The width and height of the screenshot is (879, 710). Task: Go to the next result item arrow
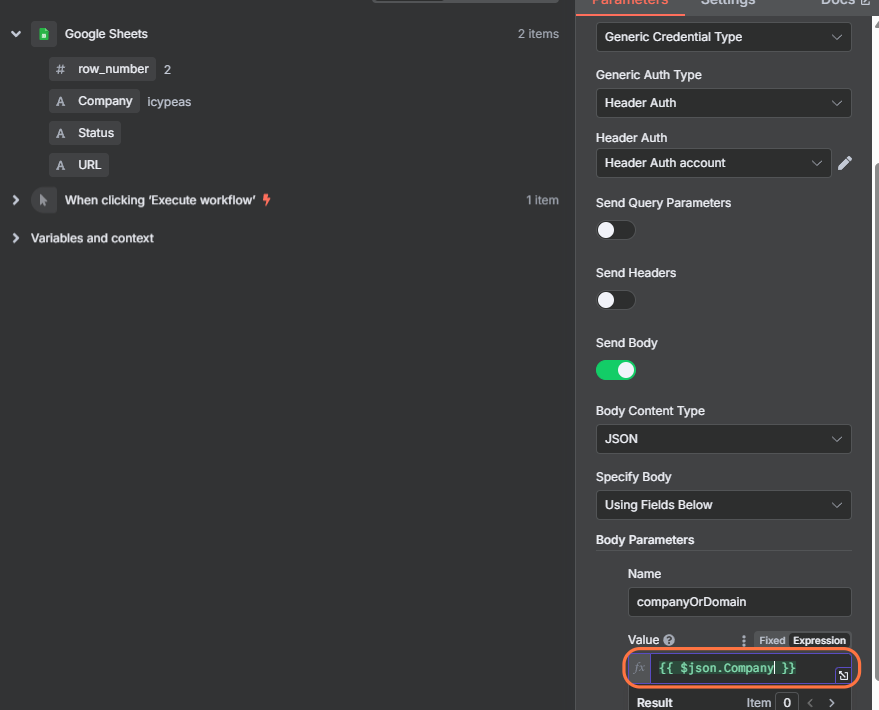coord(832,703)
